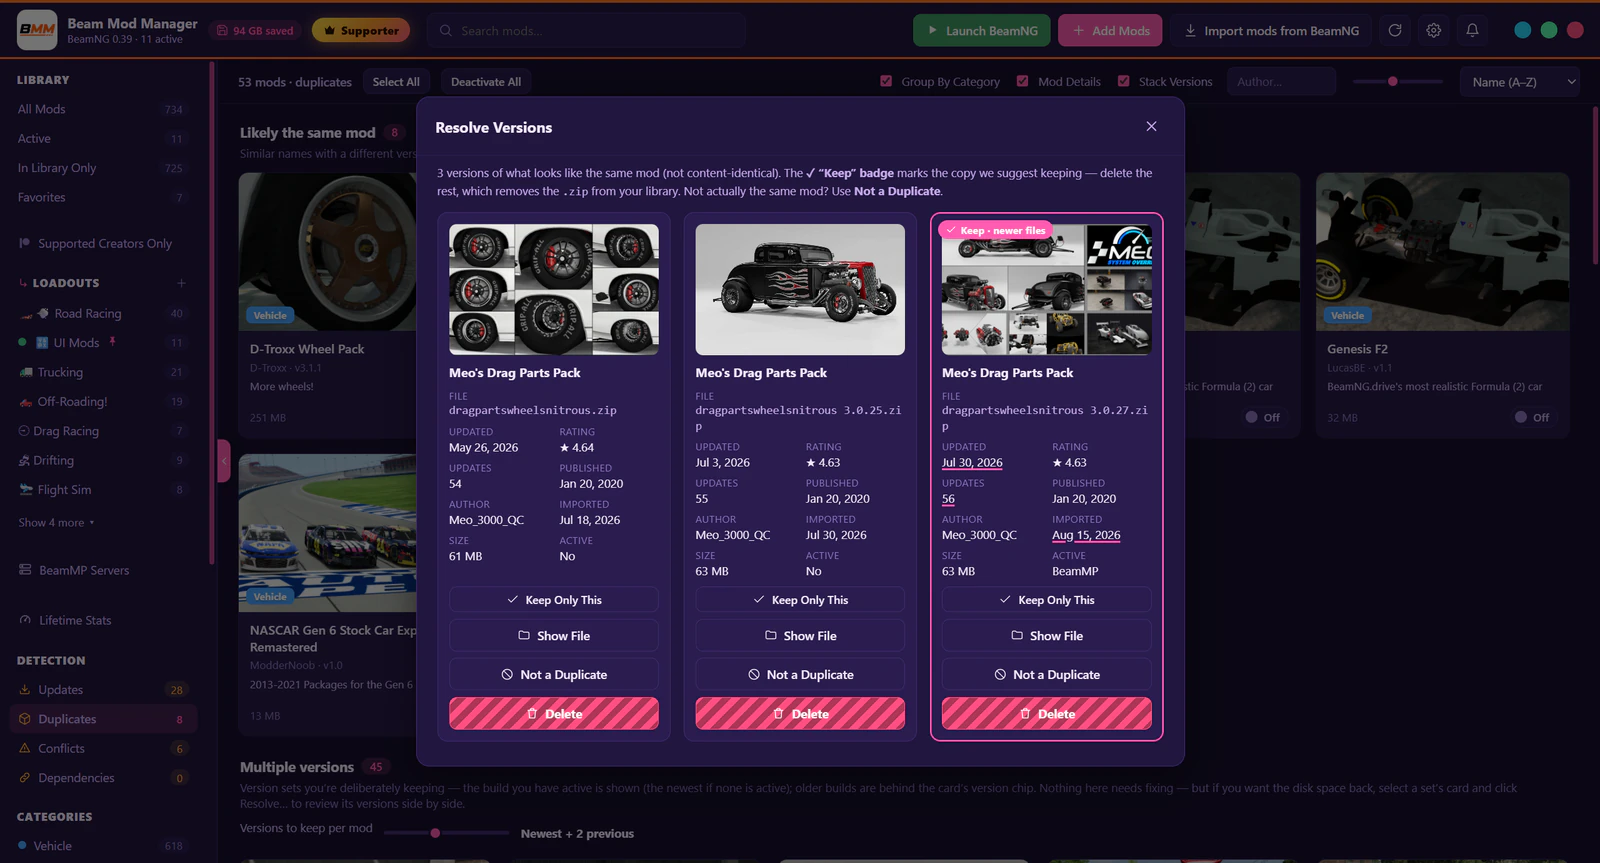Viewport: 1600px width, 863px height.
Task: Expand Show 4 more loadouts
Action: (x=56, y=523)
